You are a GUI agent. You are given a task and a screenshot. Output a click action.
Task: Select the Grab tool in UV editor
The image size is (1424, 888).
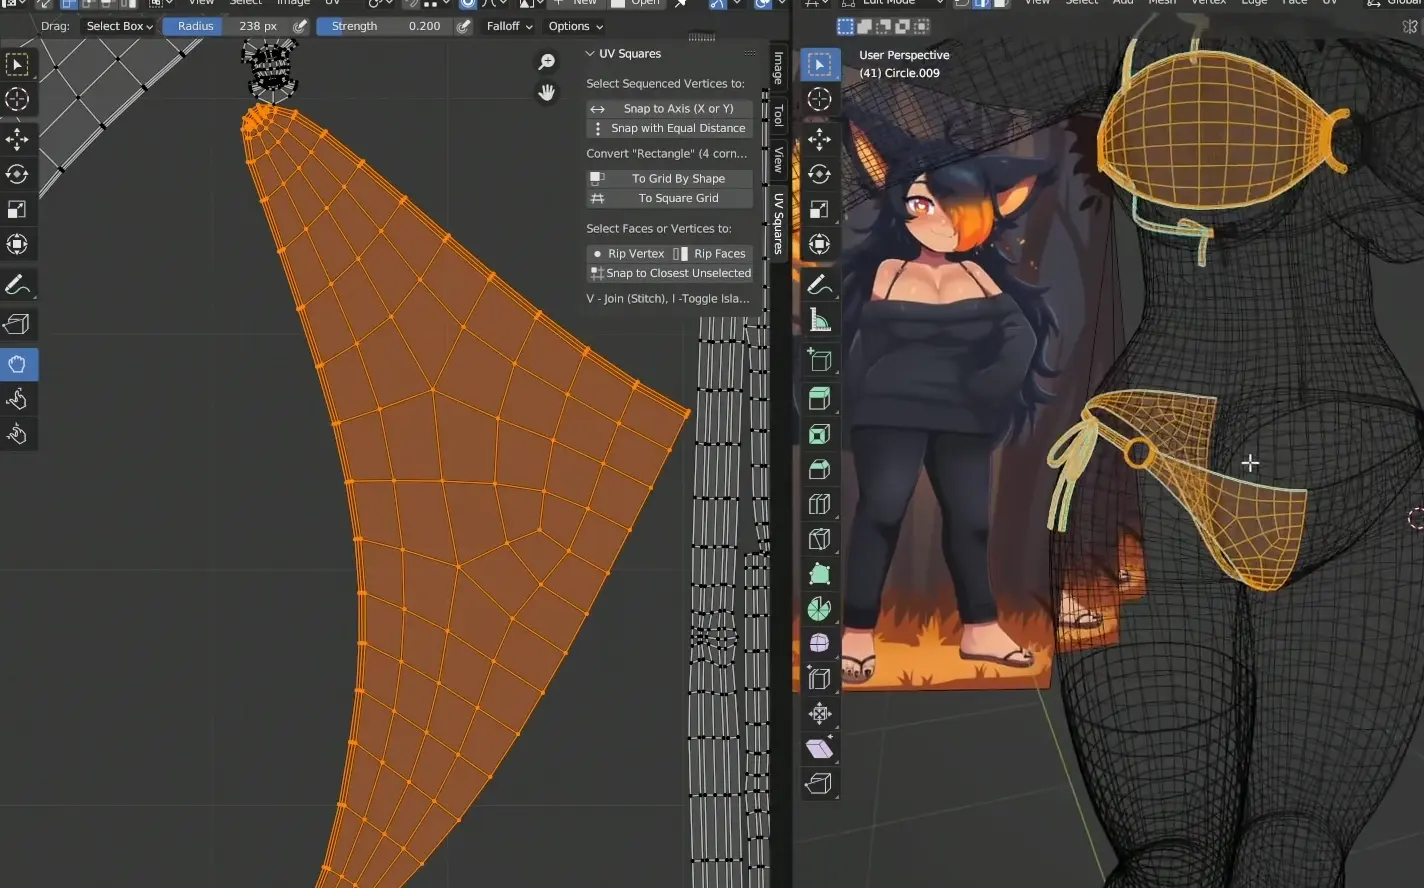[x=17, y=364]
